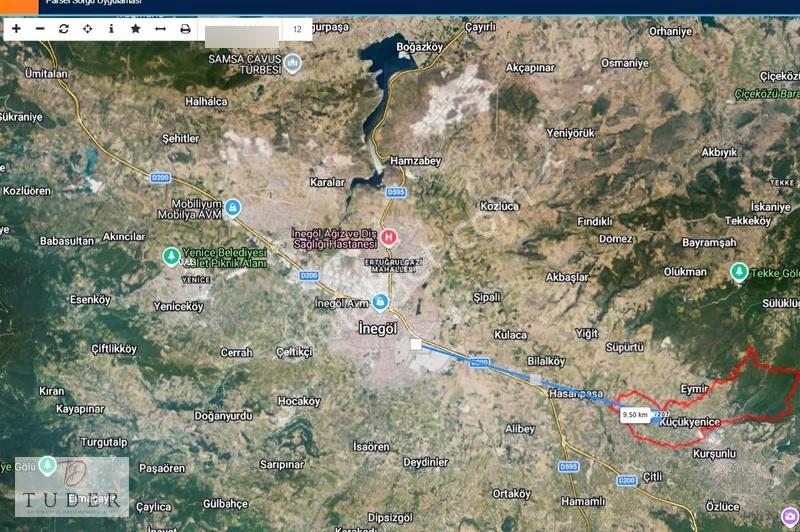Click the Orhaniye label
The height and width of the screenshot is (532, 800).
pos(671,31)
